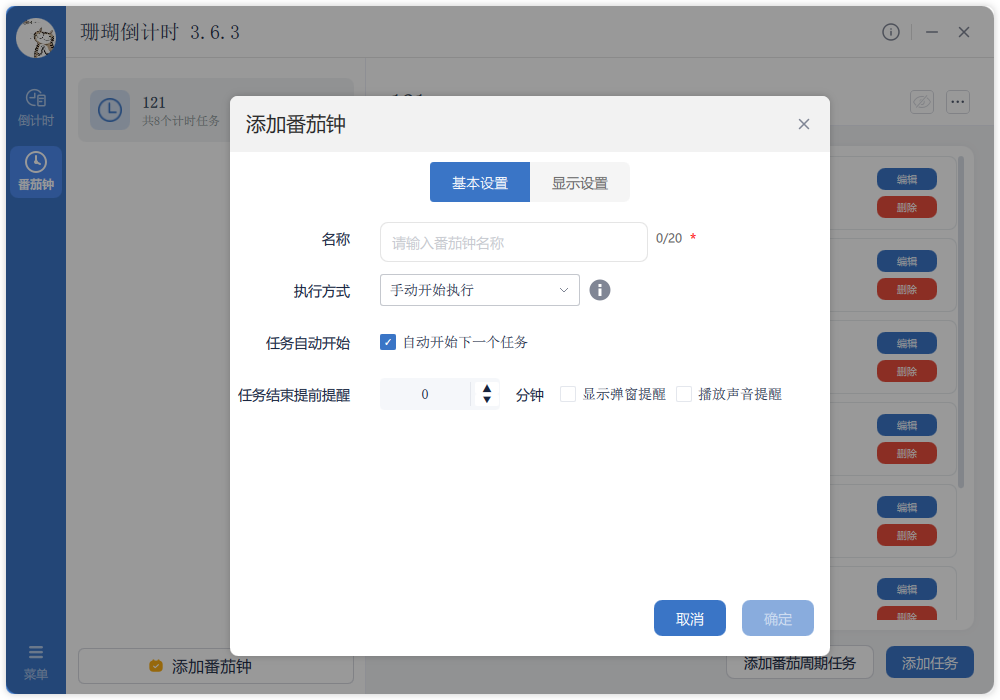The image size is (1000, 700).
Task: Click the info icon in the title bar
Action: (x=891, y=32)
